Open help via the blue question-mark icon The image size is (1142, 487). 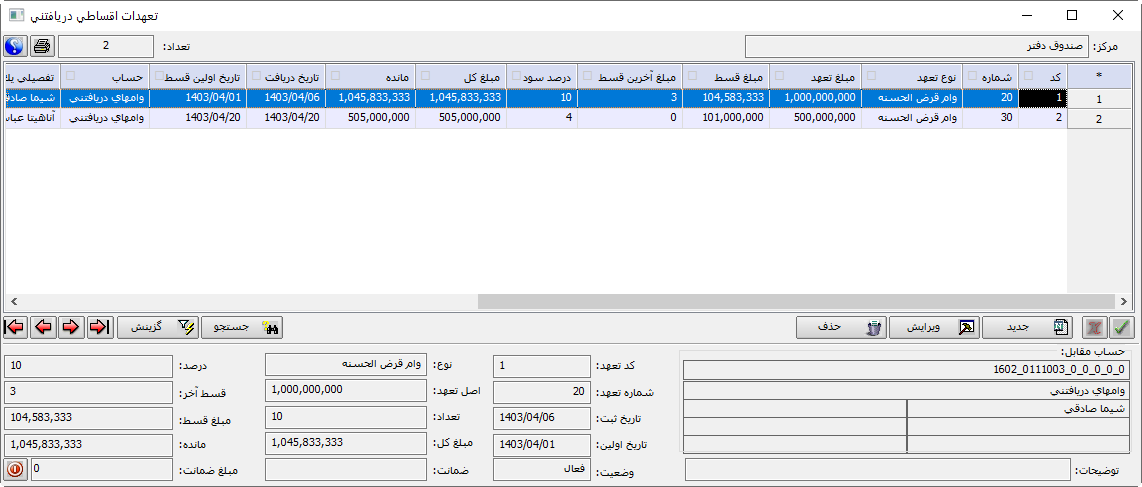15,46
